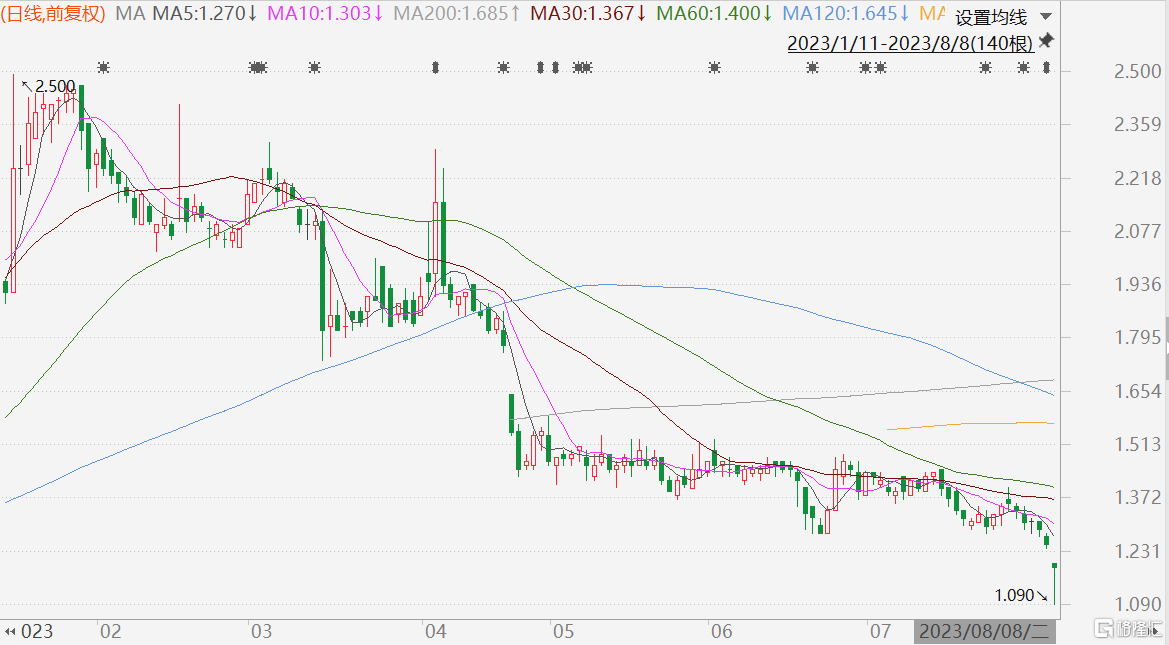
Task: Click the event marker above the 06 month label
Action: 714,68
